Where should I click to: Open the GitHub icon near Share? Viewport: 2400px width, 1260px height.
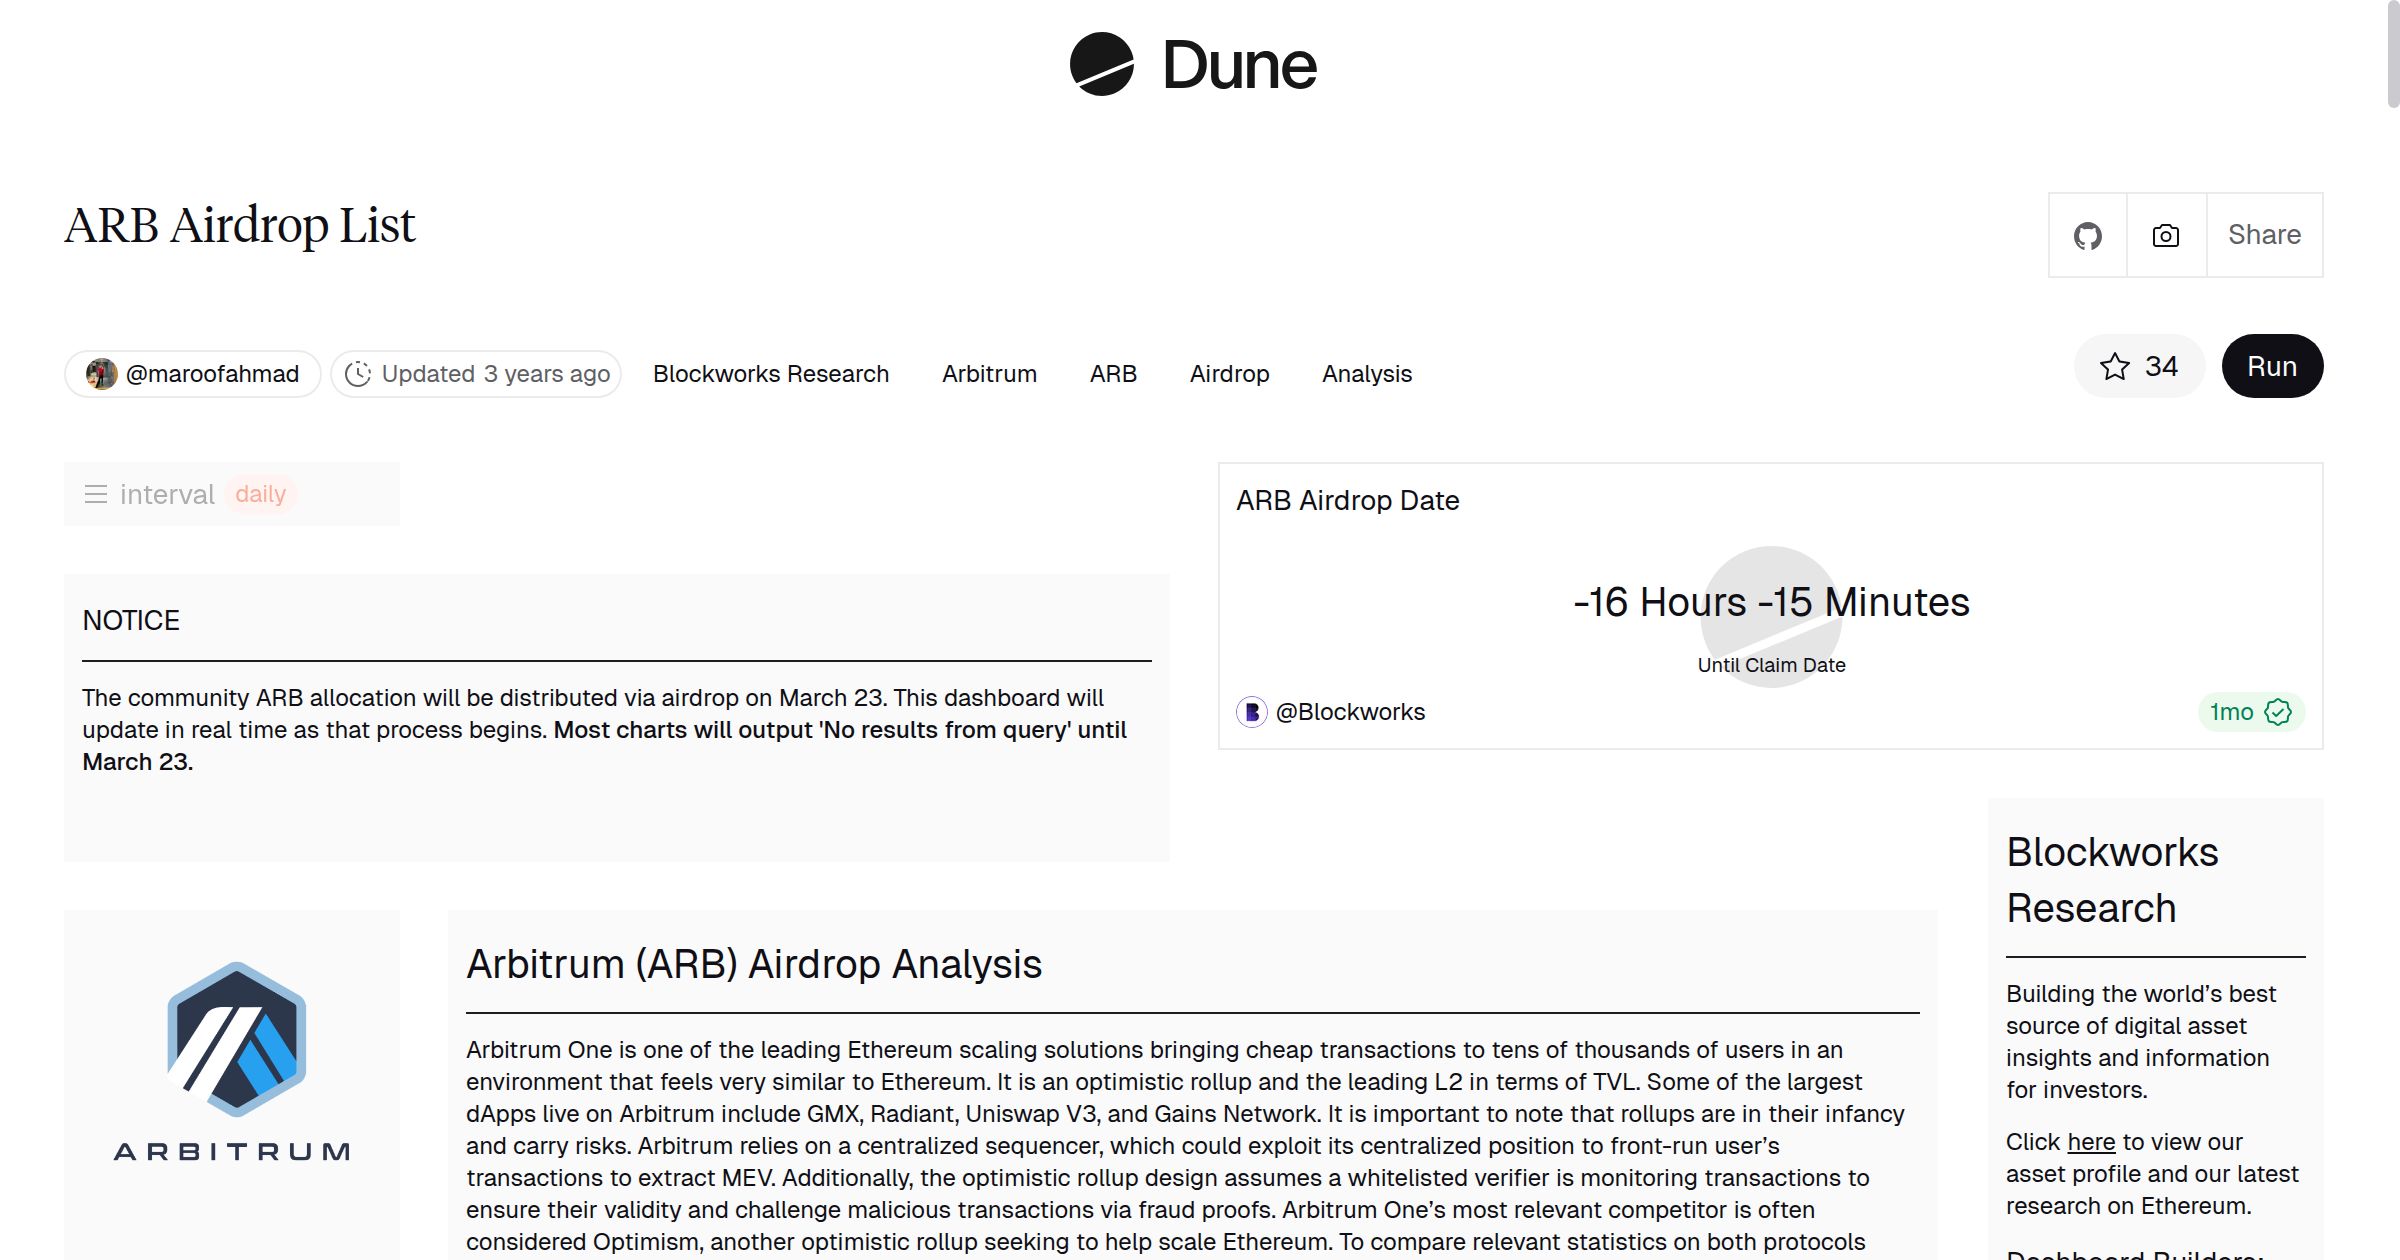2087,235
